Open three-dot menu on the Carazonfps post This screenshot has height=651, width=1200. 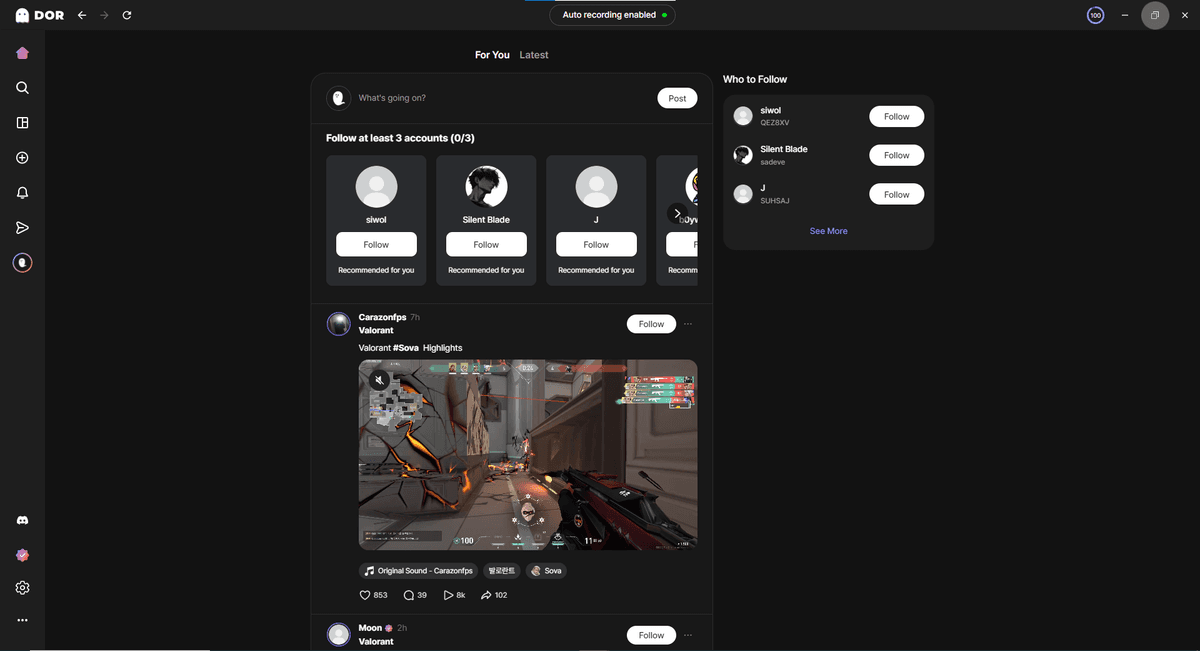tap(688, 324)
